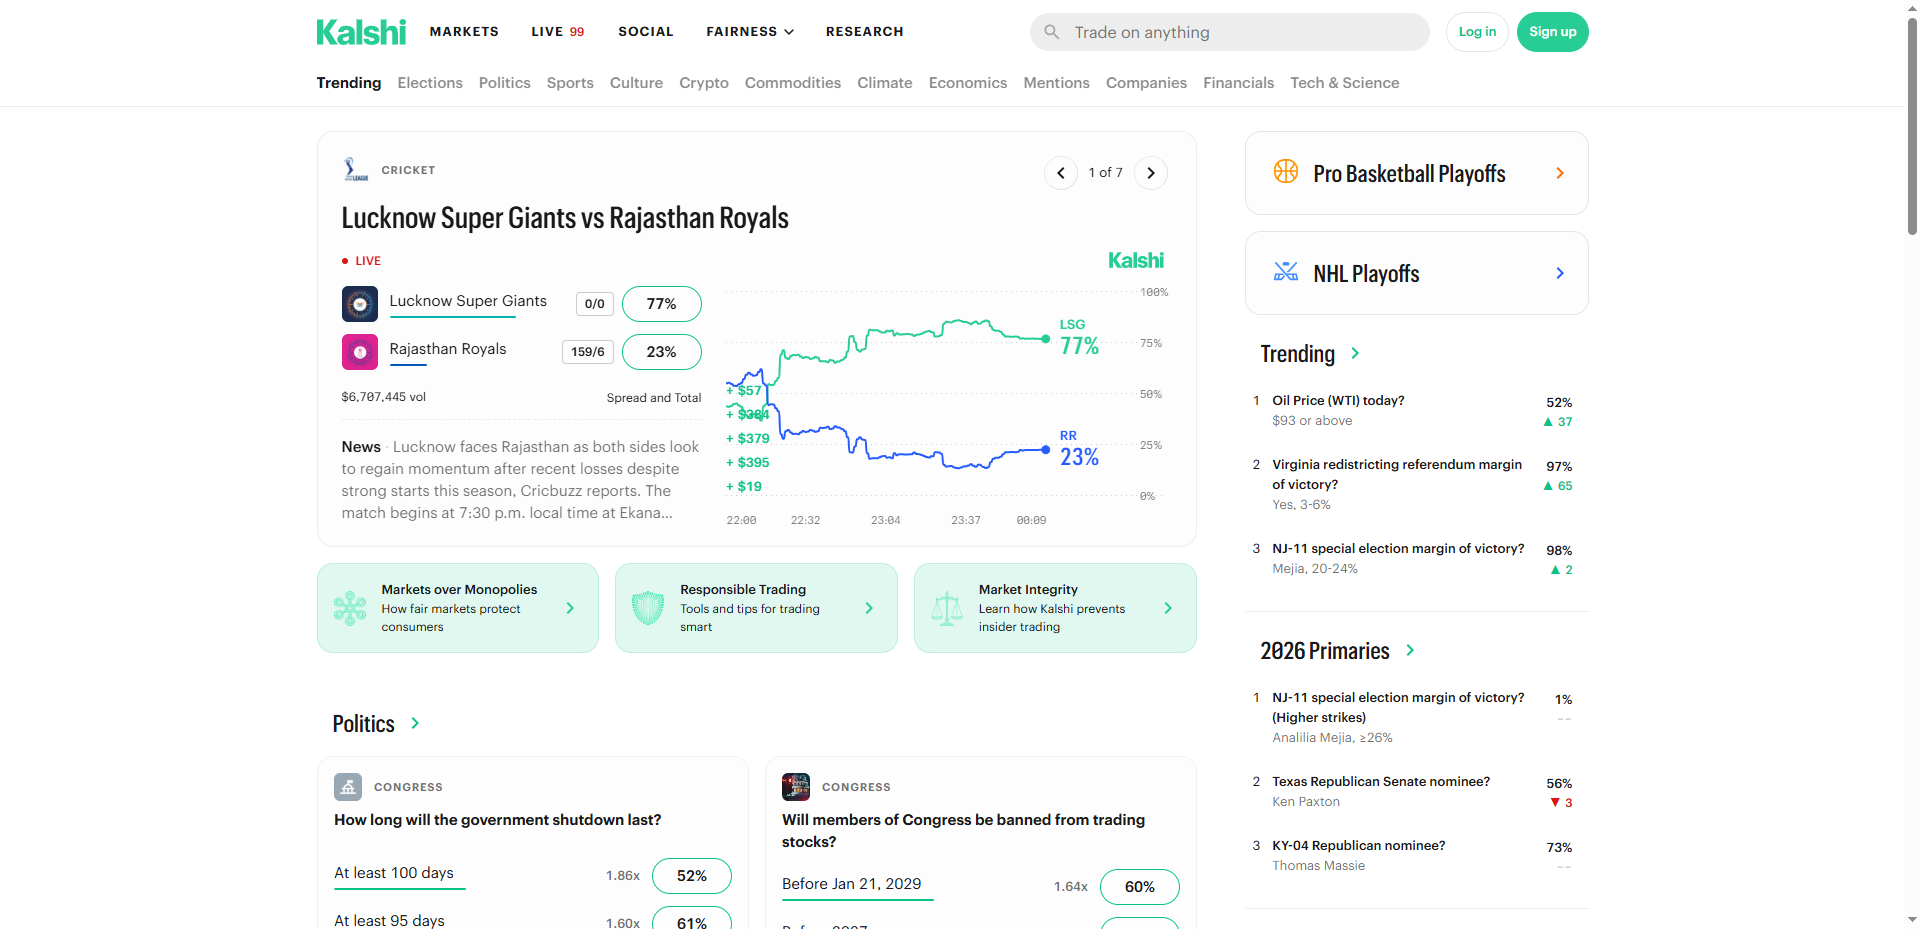Open the Fairness dropdown menu
The image size is (1920, 929).
click(749, 32)
